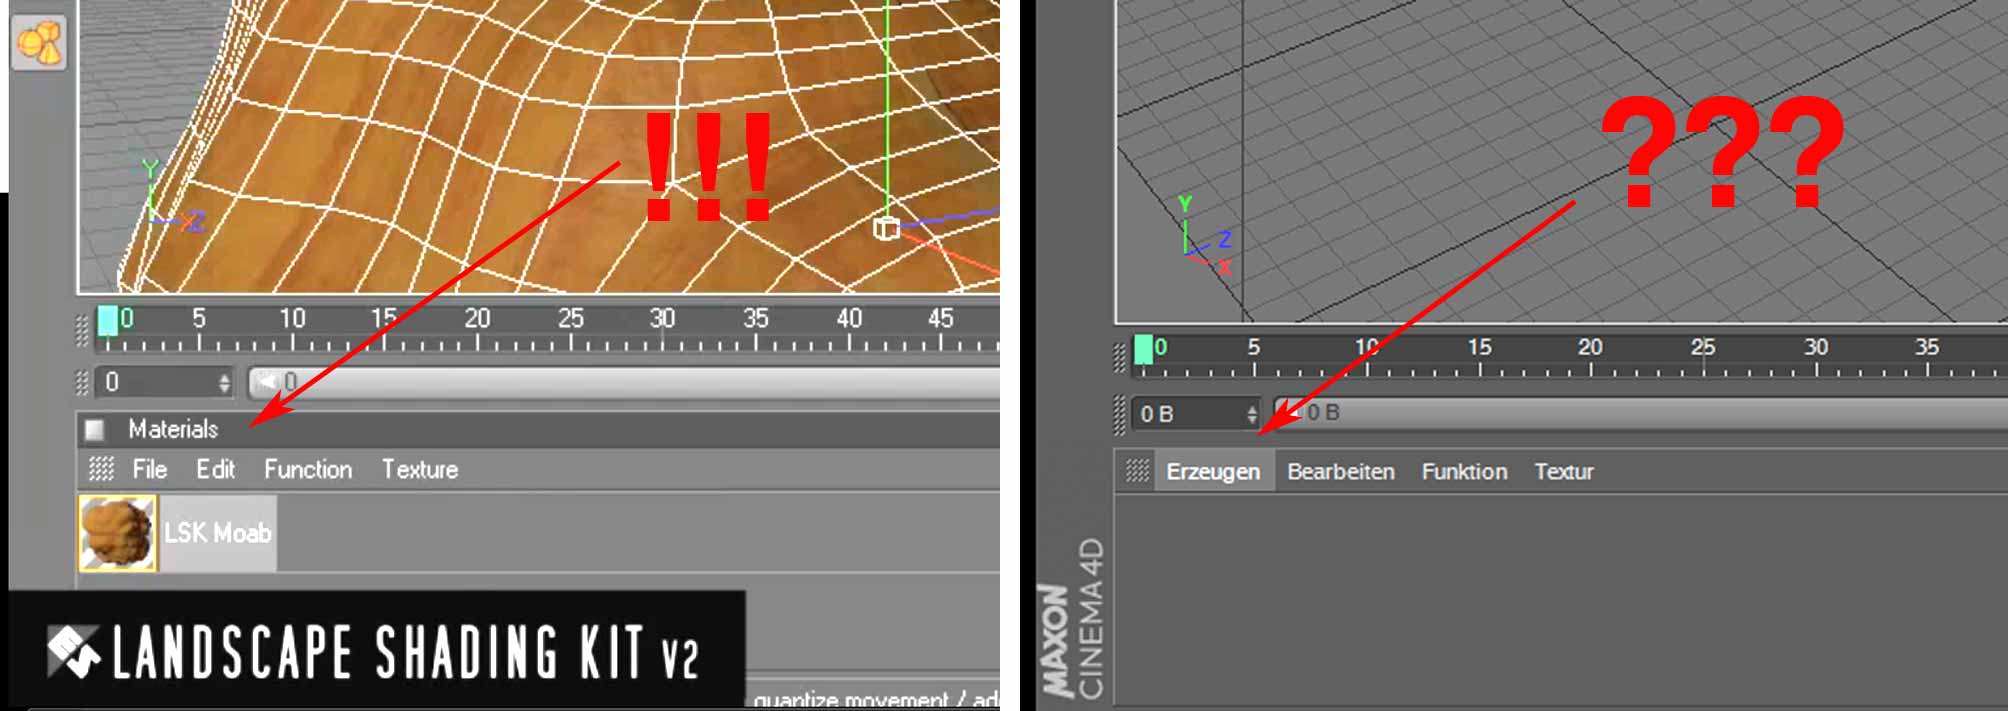Click the green playhead on left timeline
This screenshot has width=2008, height=711.
click(x=107, y=321)
